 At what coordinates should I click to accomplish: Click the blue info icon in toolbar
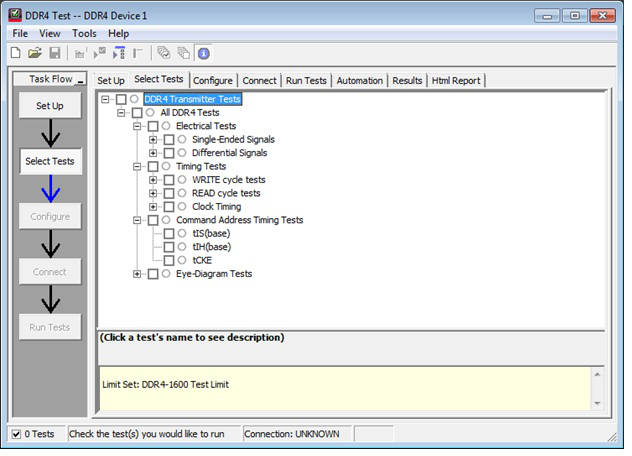204,53
